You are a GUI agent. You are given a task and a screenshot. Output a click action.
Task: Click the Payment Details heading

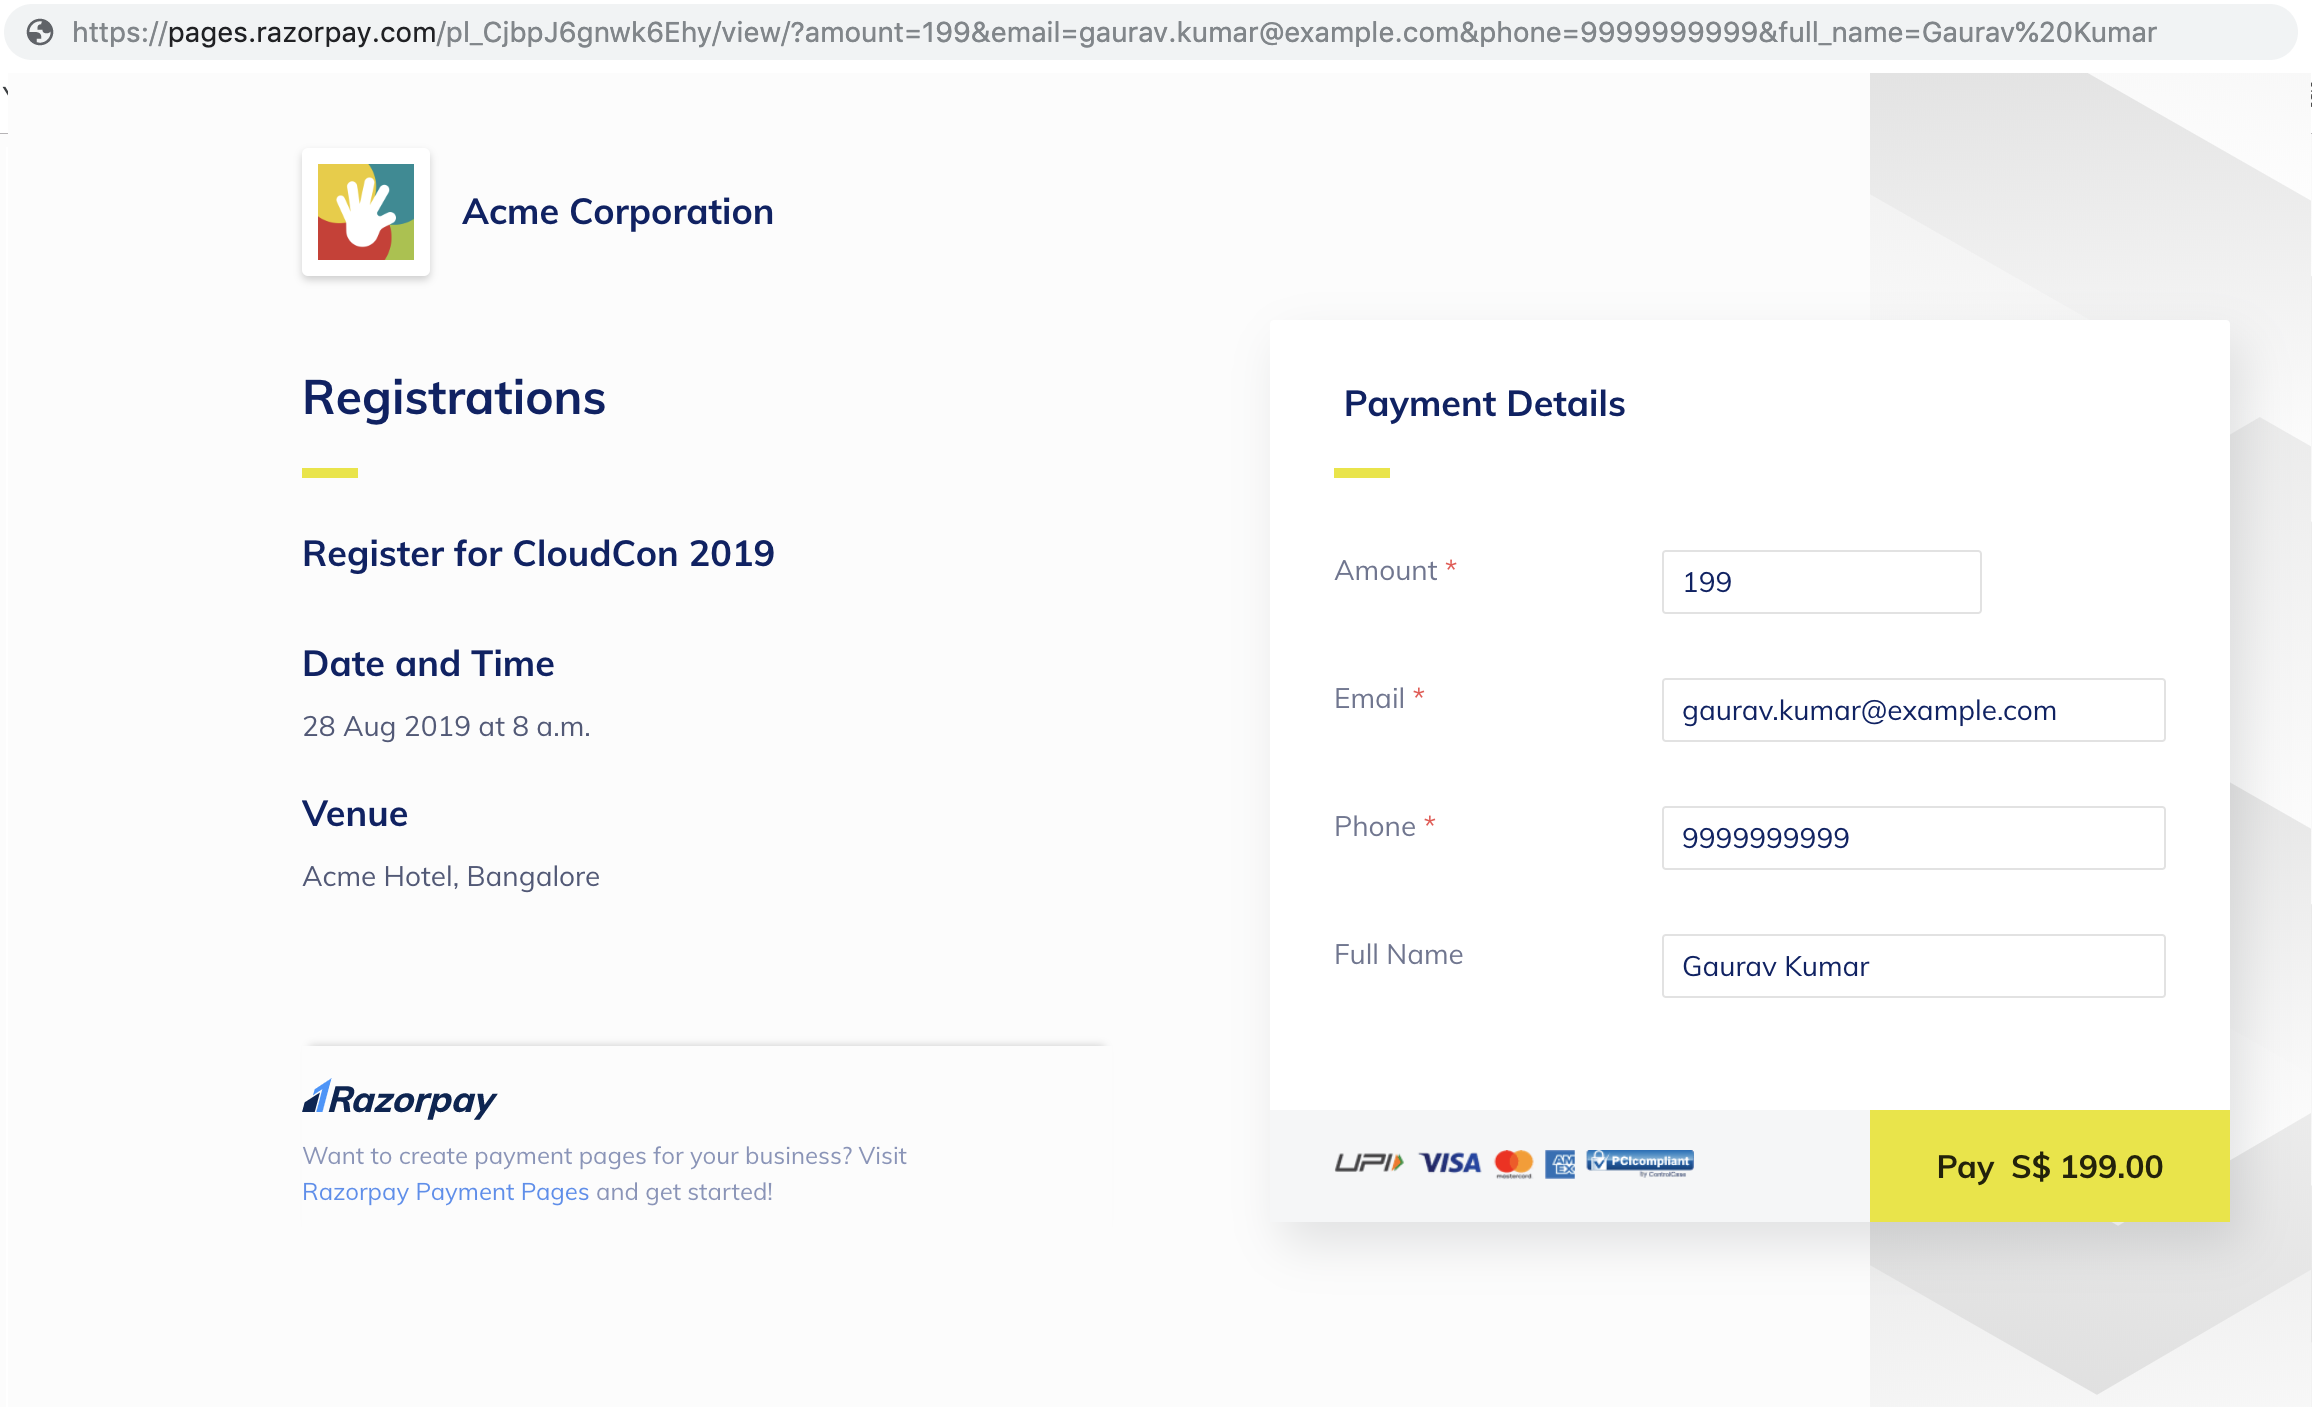tap(1484, 404)
